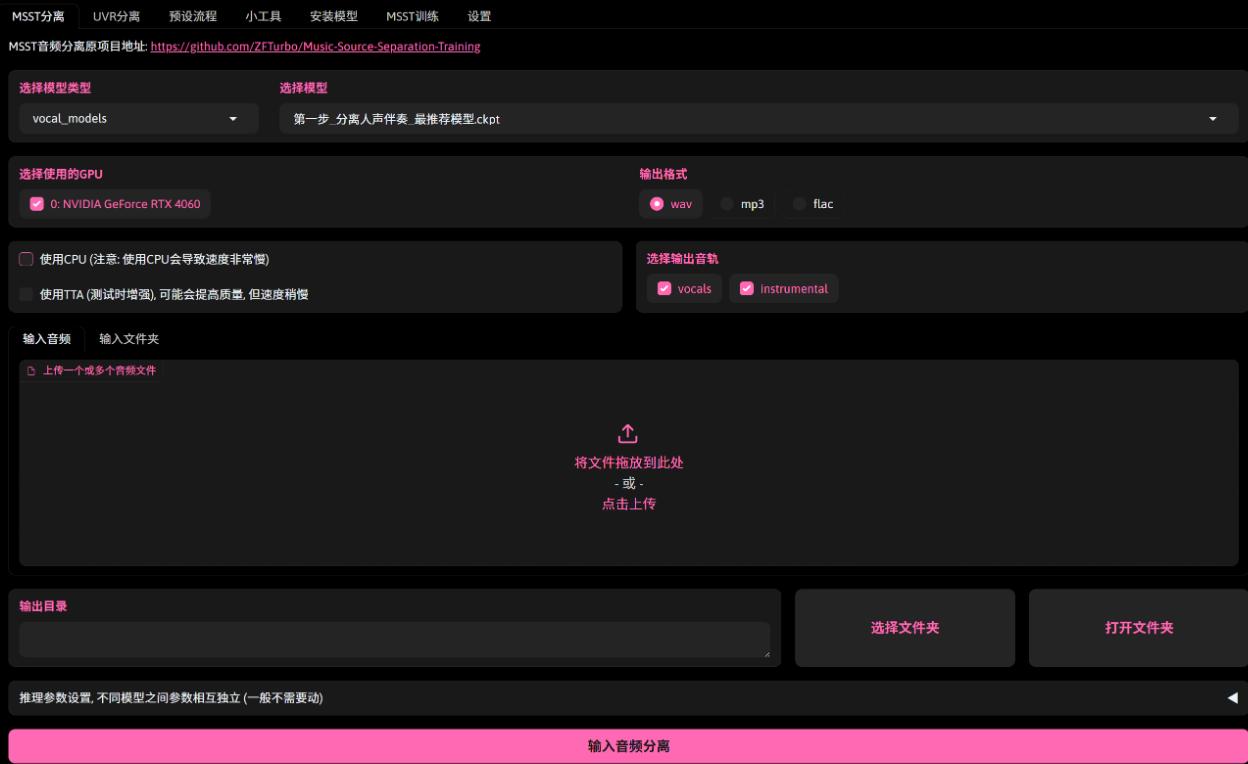
Task: Select mp3 output format
Action: (x=727, y=204)
